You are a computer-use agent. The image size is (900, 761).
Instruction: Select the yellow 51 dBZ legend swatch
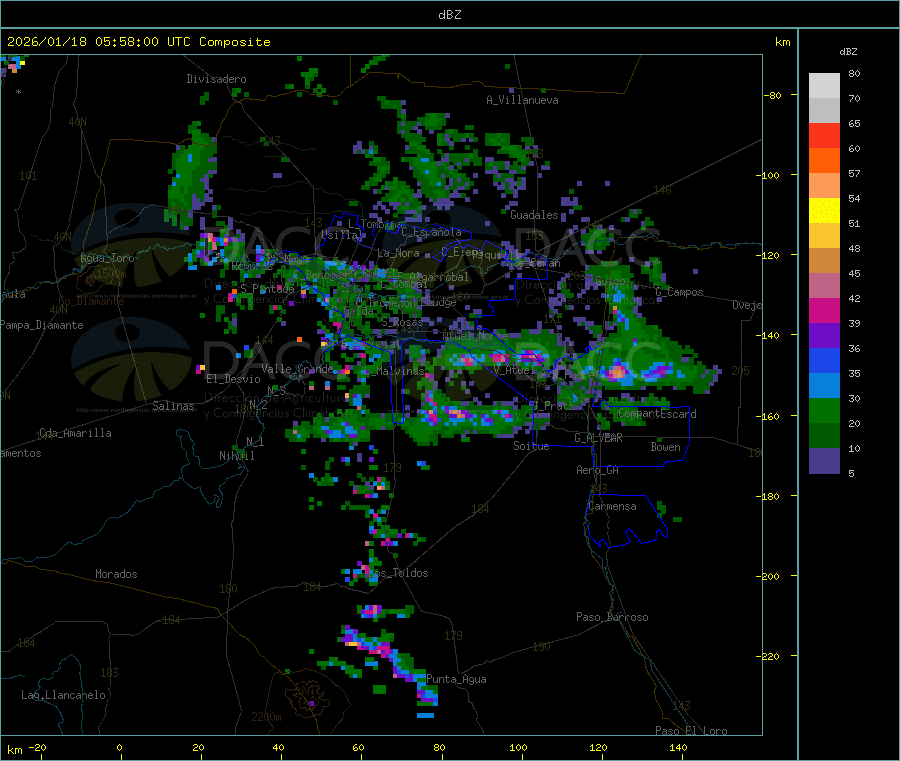tap(824, 211)
